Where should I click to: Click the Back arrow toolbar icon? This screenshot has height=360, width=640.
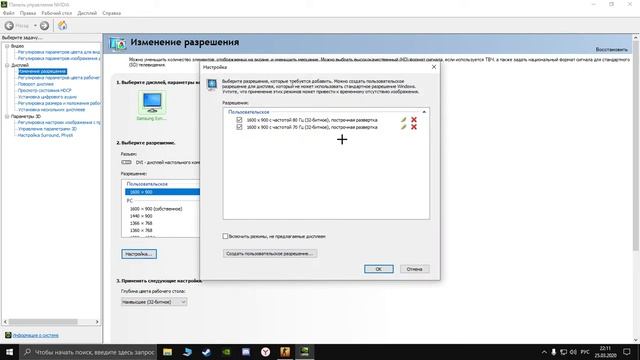tap(9, 26)
